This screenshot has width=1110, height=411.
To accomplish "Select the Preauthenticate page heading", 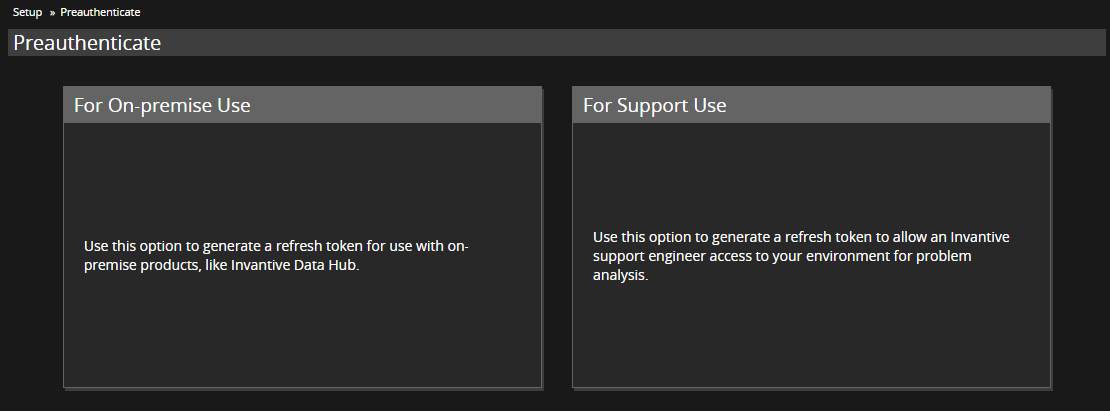I will (87, 43).
